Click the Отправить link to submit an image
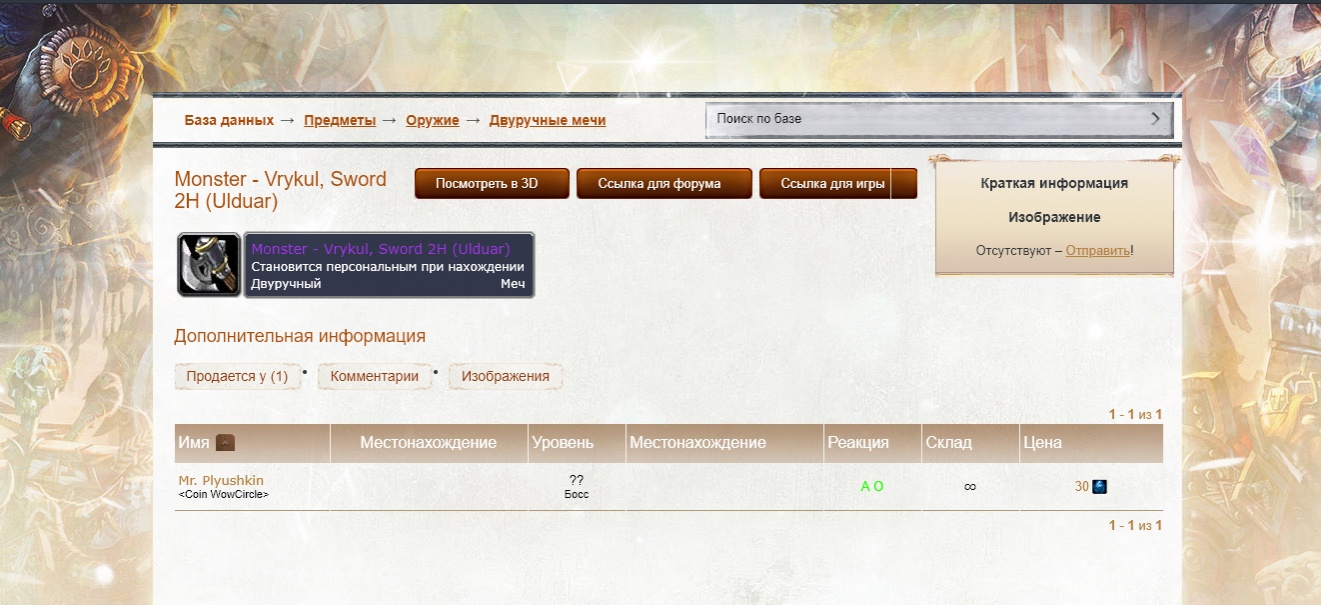 point(1097,251)
